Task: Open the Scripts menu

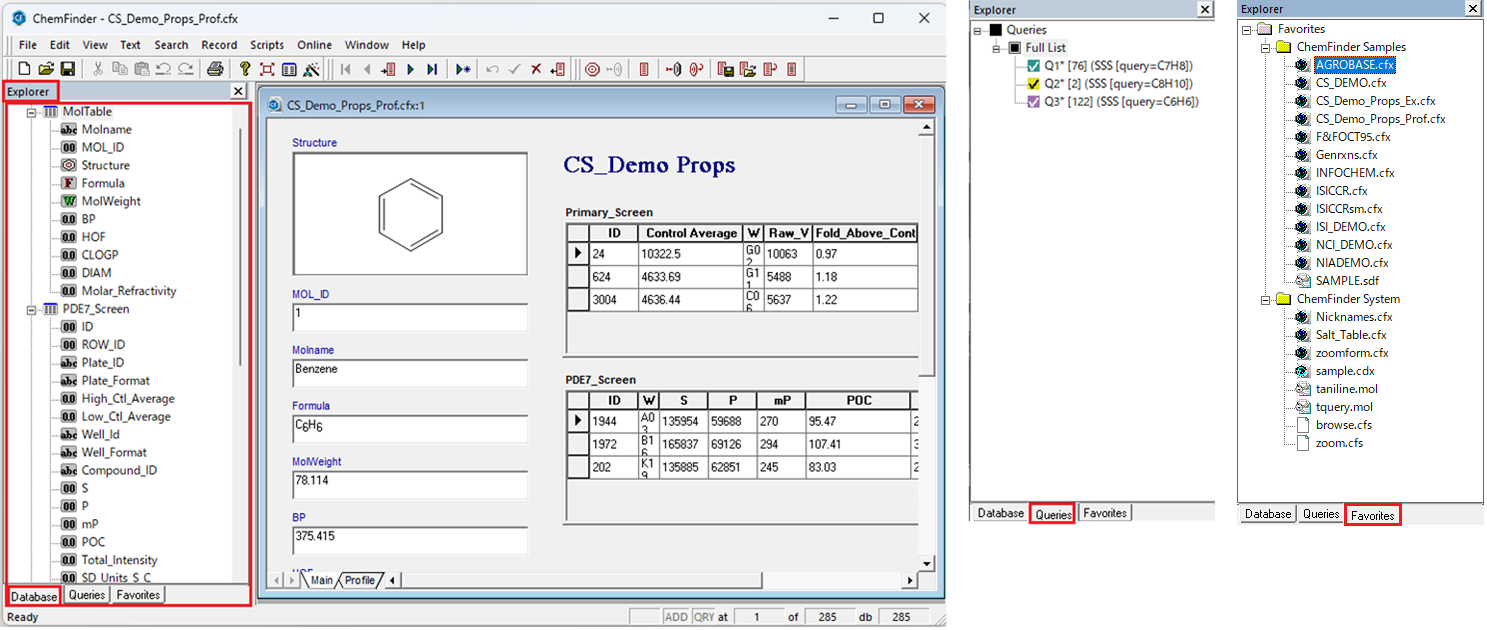Action: click(267, 45)
